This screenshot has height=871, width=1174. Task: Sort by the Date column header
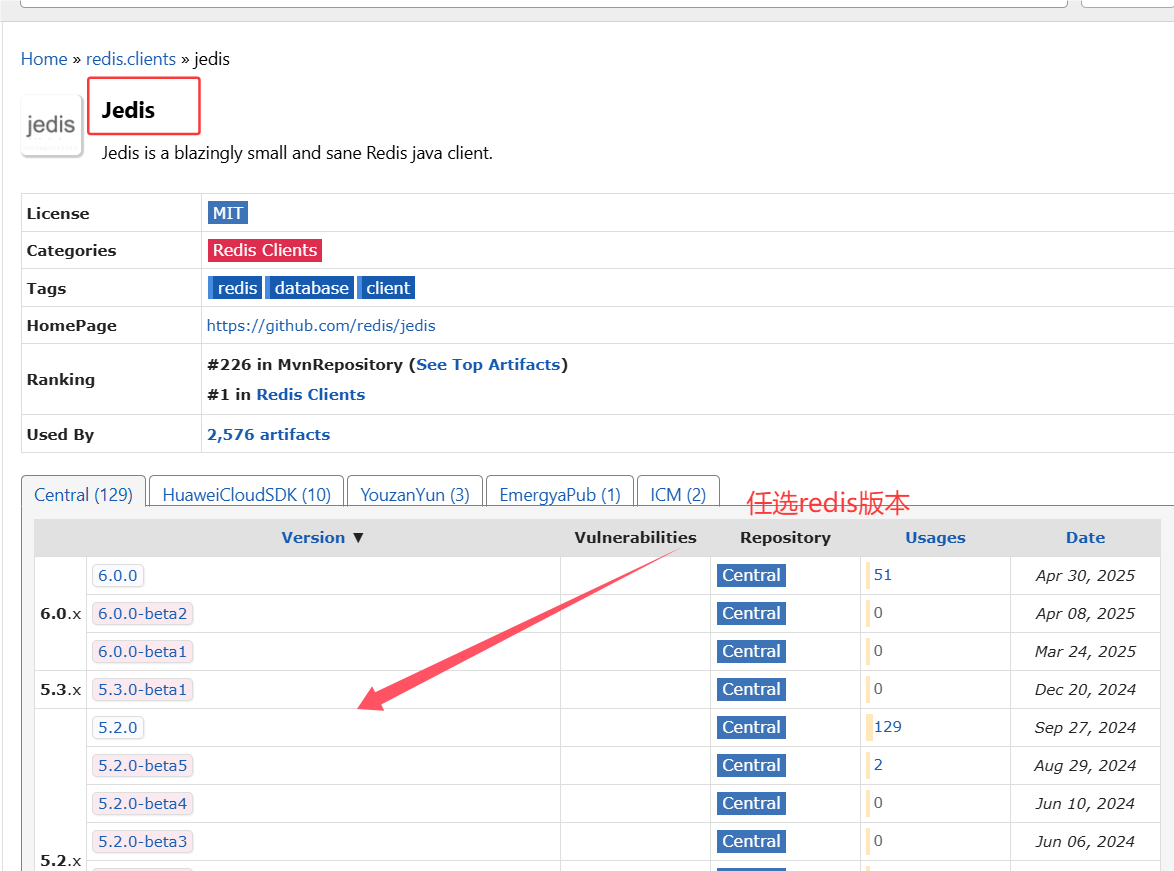(x=1085, y=538)
